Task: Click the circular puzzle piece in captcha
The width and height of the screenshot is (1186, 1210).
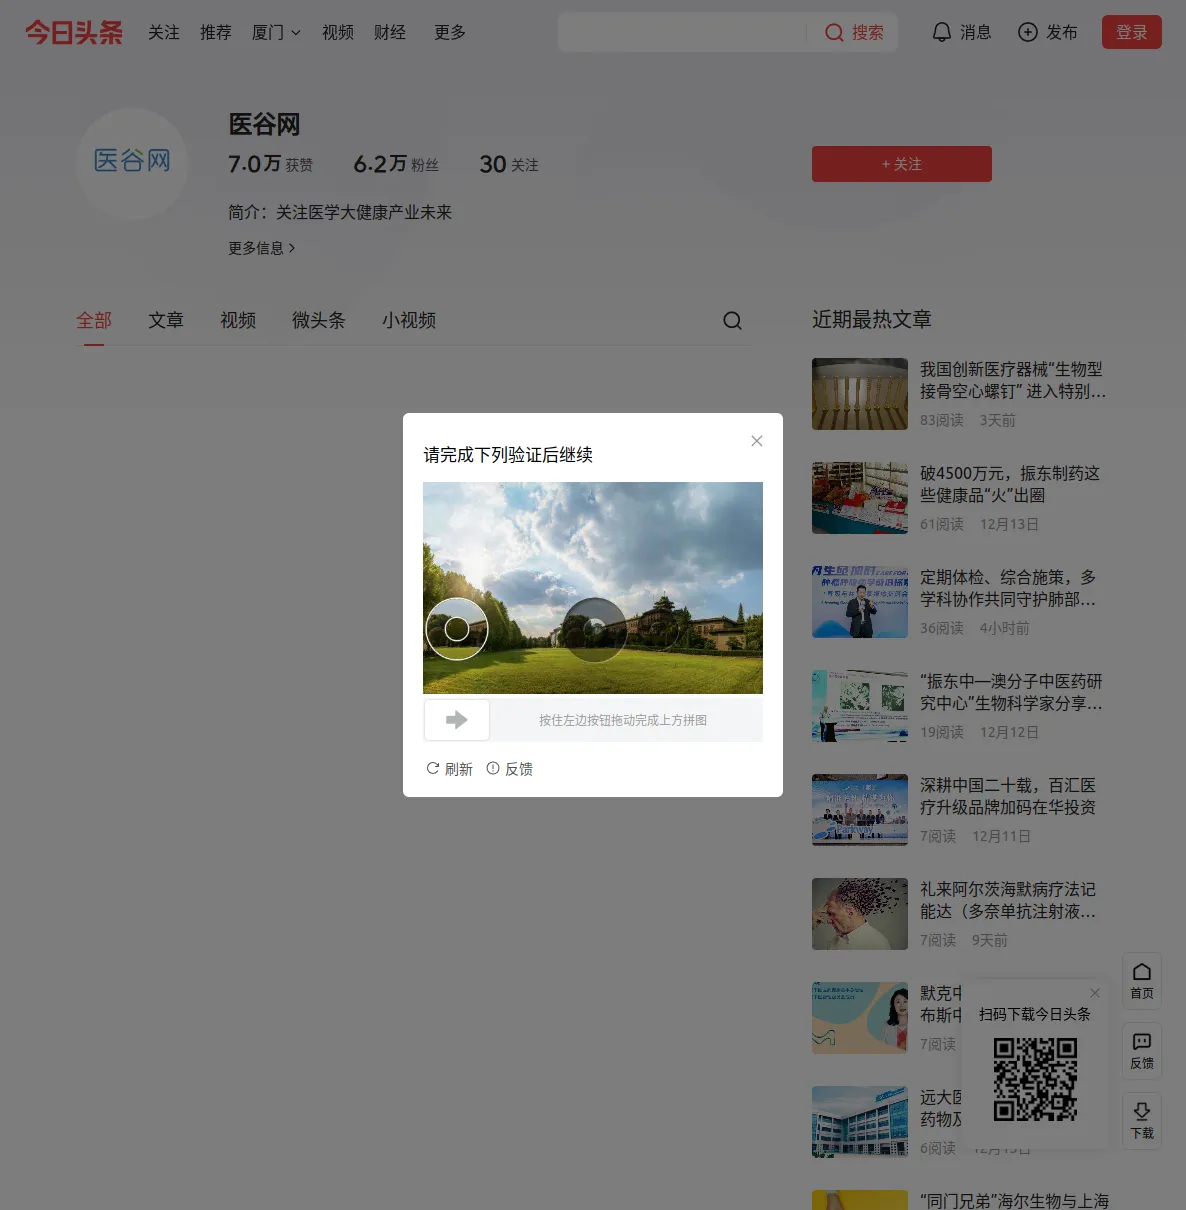Action: tap(457, 629)
